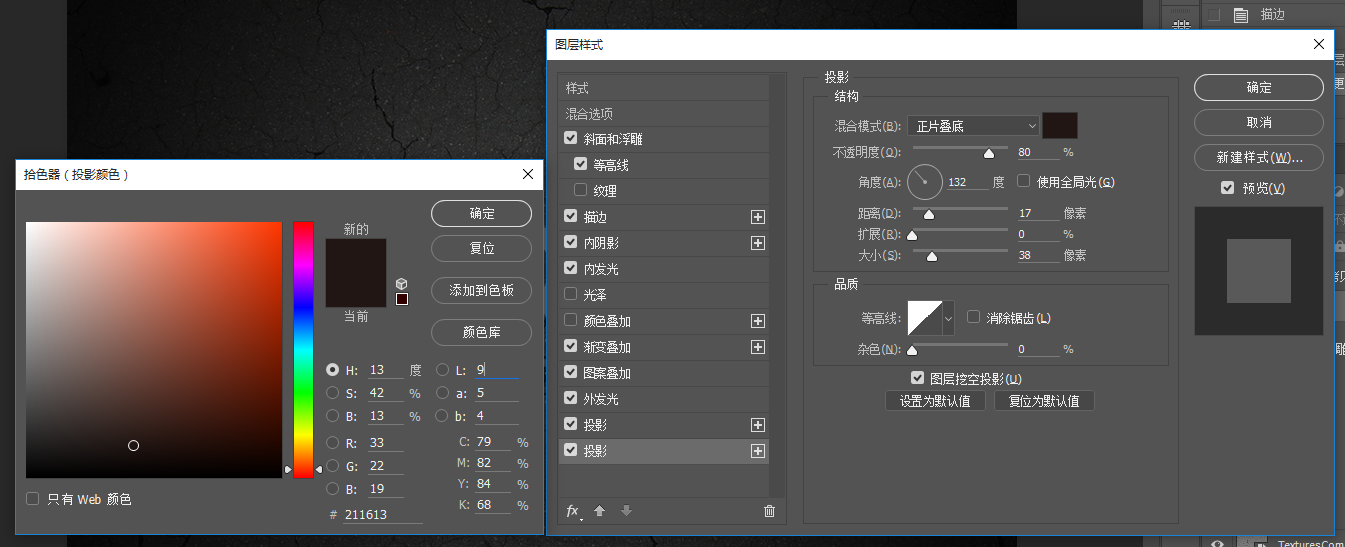1345x547 pixels.
Task: Select the H hue radio button
Action: pos(333,370)
